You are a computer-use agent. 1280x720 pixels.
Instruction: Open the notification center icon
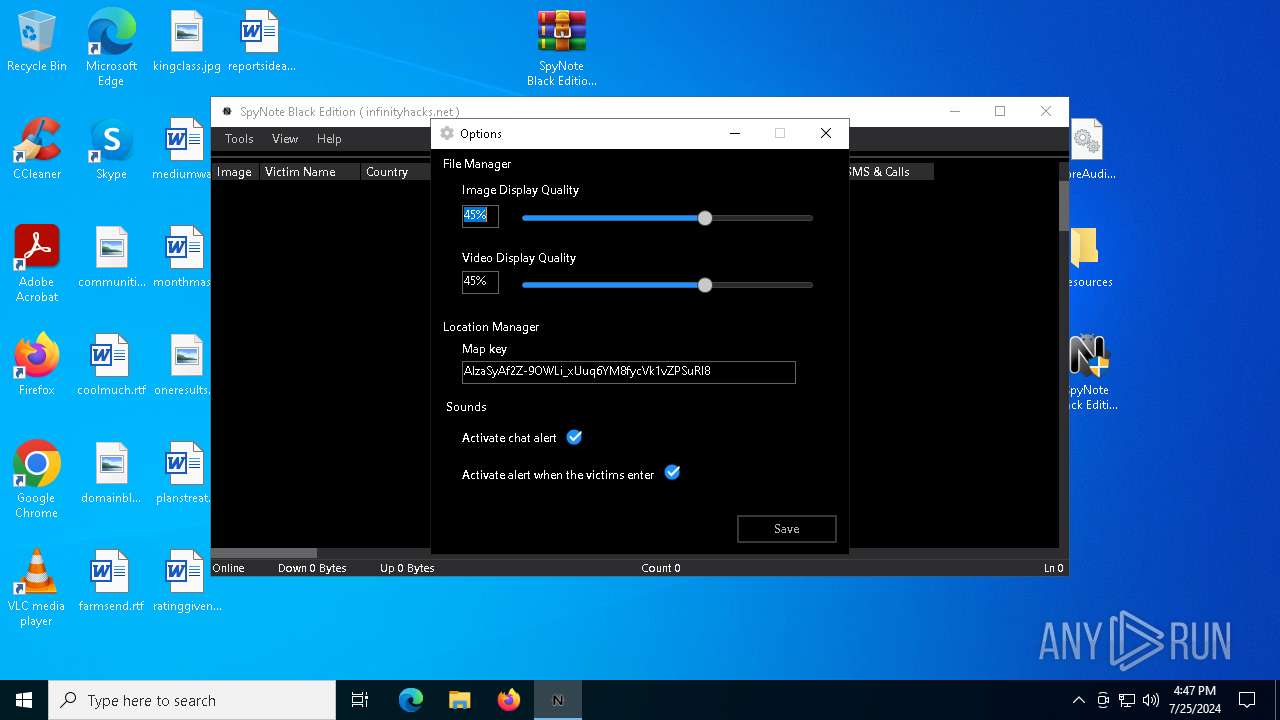pos(1247,700)
